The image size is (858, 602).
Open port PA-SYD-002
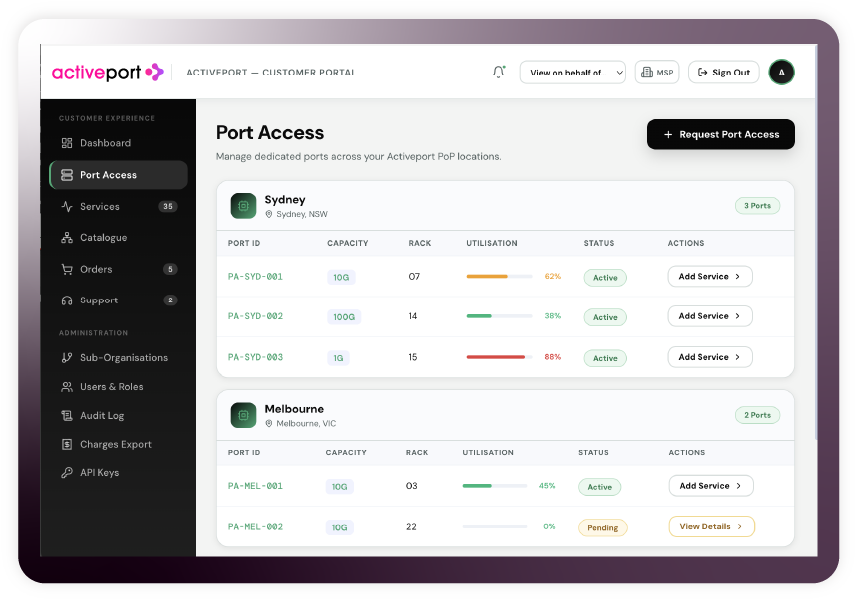pyautogui.click(x=255, y=316)
